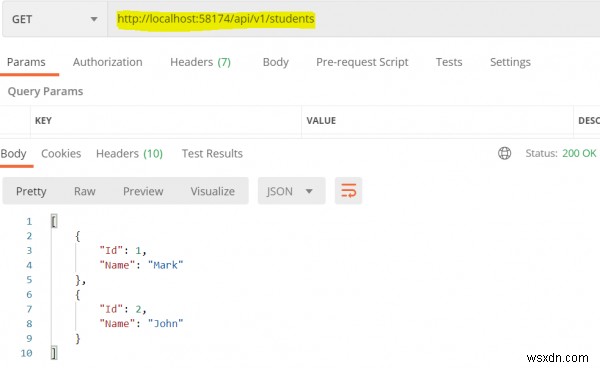The width and height of the screenshot is (600, 368).
Task: Open the response Cookies tab
Action: [x=61, y=154]
